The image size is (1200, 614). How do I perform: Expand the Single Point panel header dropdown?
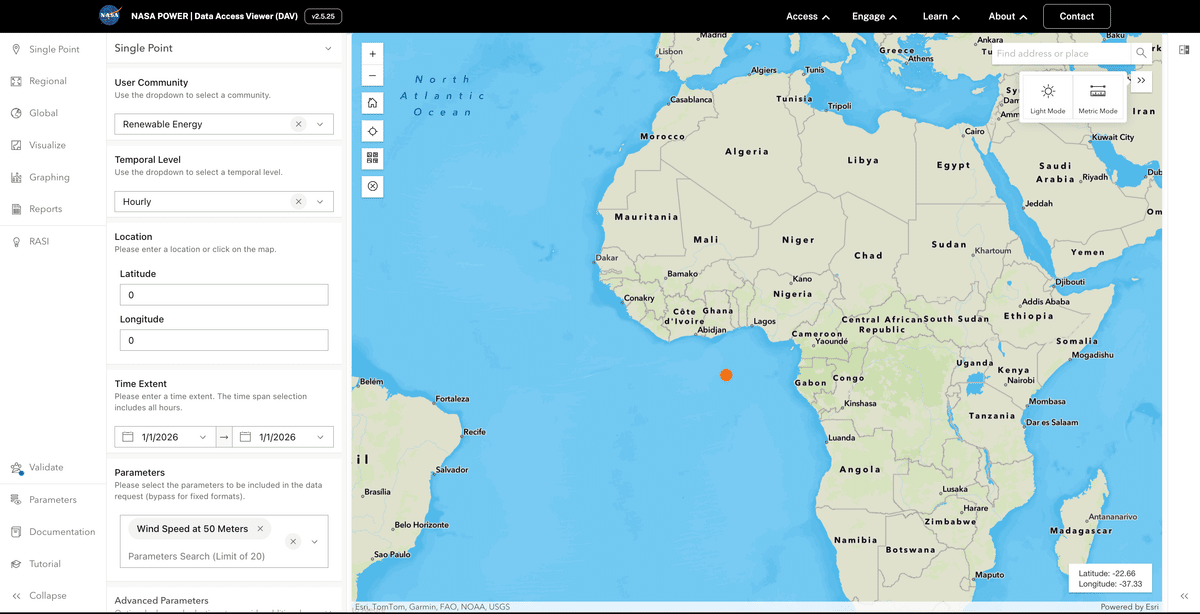[x=326, y=47]
